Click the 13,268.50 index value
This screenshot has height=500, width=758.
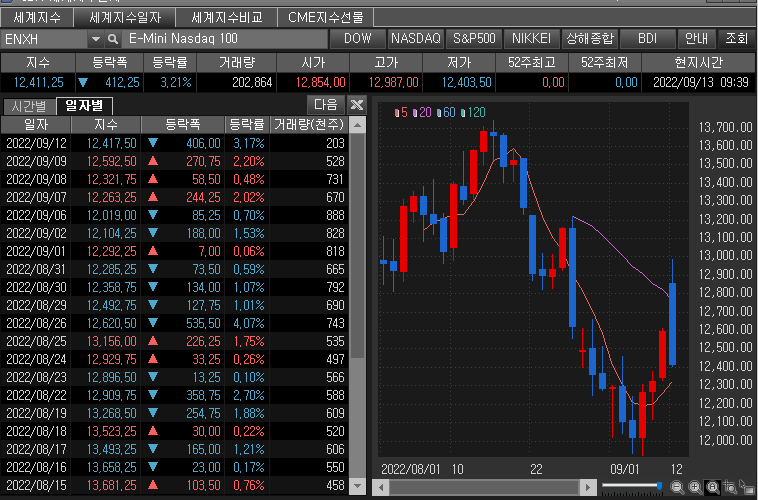(x=112, y=413)
